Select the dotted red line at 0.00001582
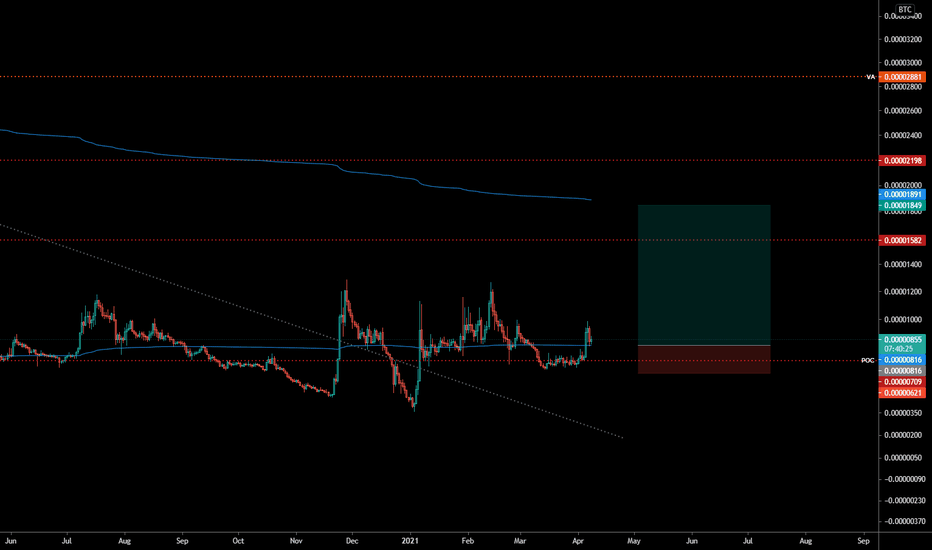 click(439, 240)
